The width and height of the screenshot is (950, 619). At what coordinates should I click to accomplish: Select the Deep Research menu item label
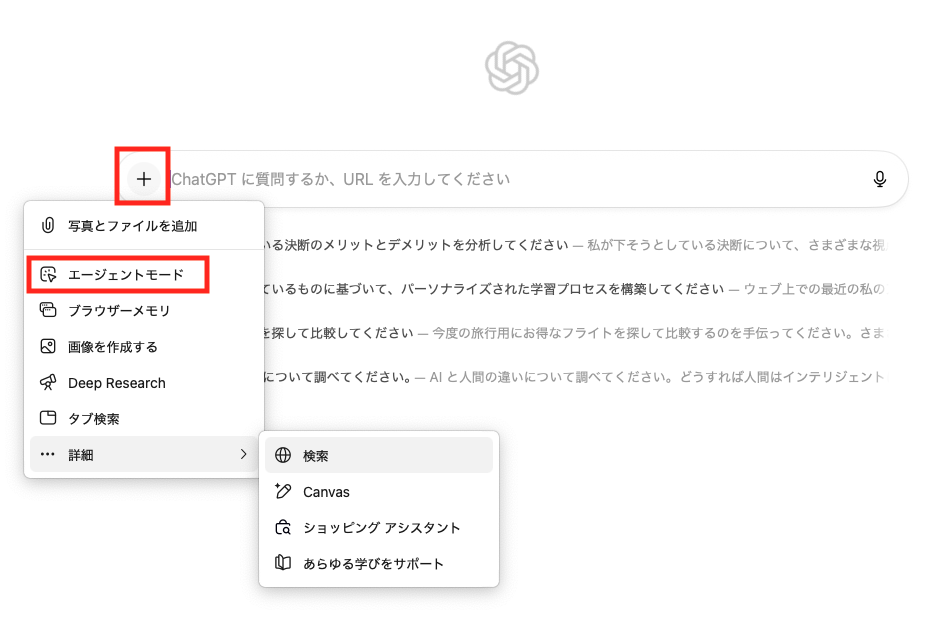click(117, 383)
